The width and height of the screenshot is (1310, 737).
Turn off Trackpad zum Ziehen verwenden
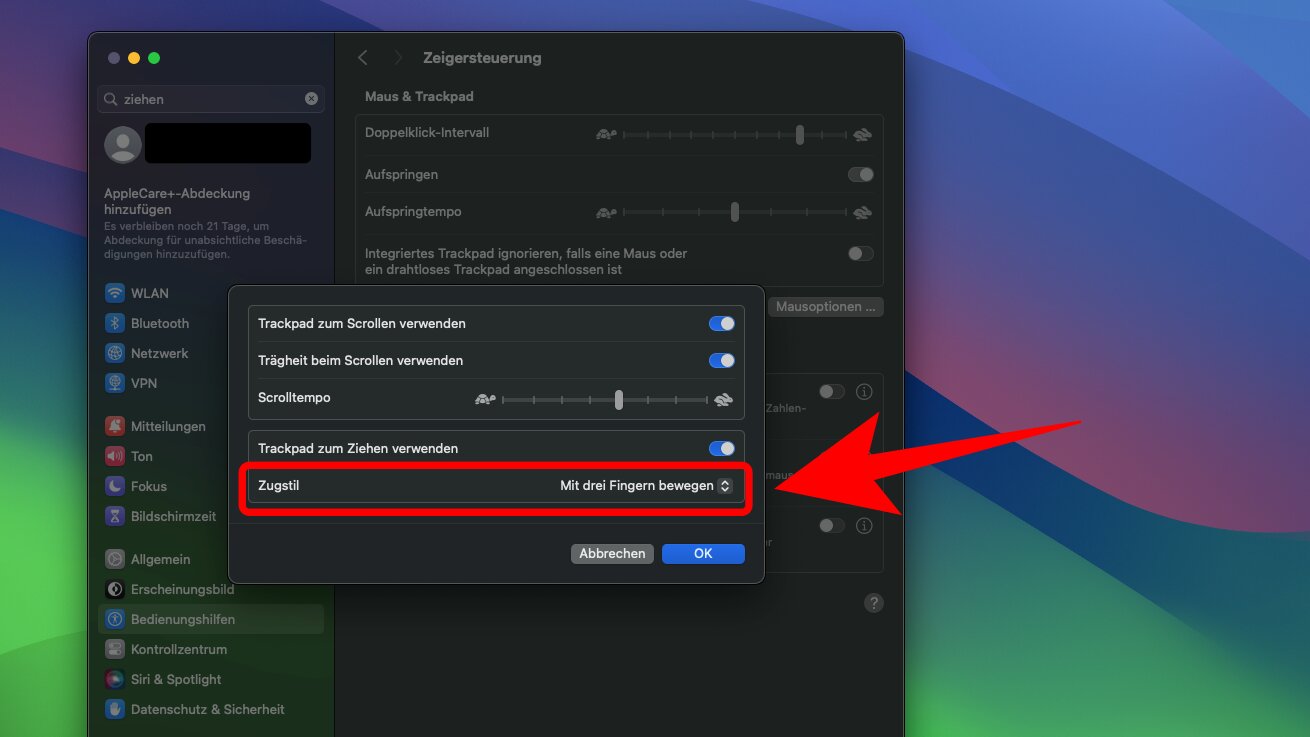click(721, 449)
